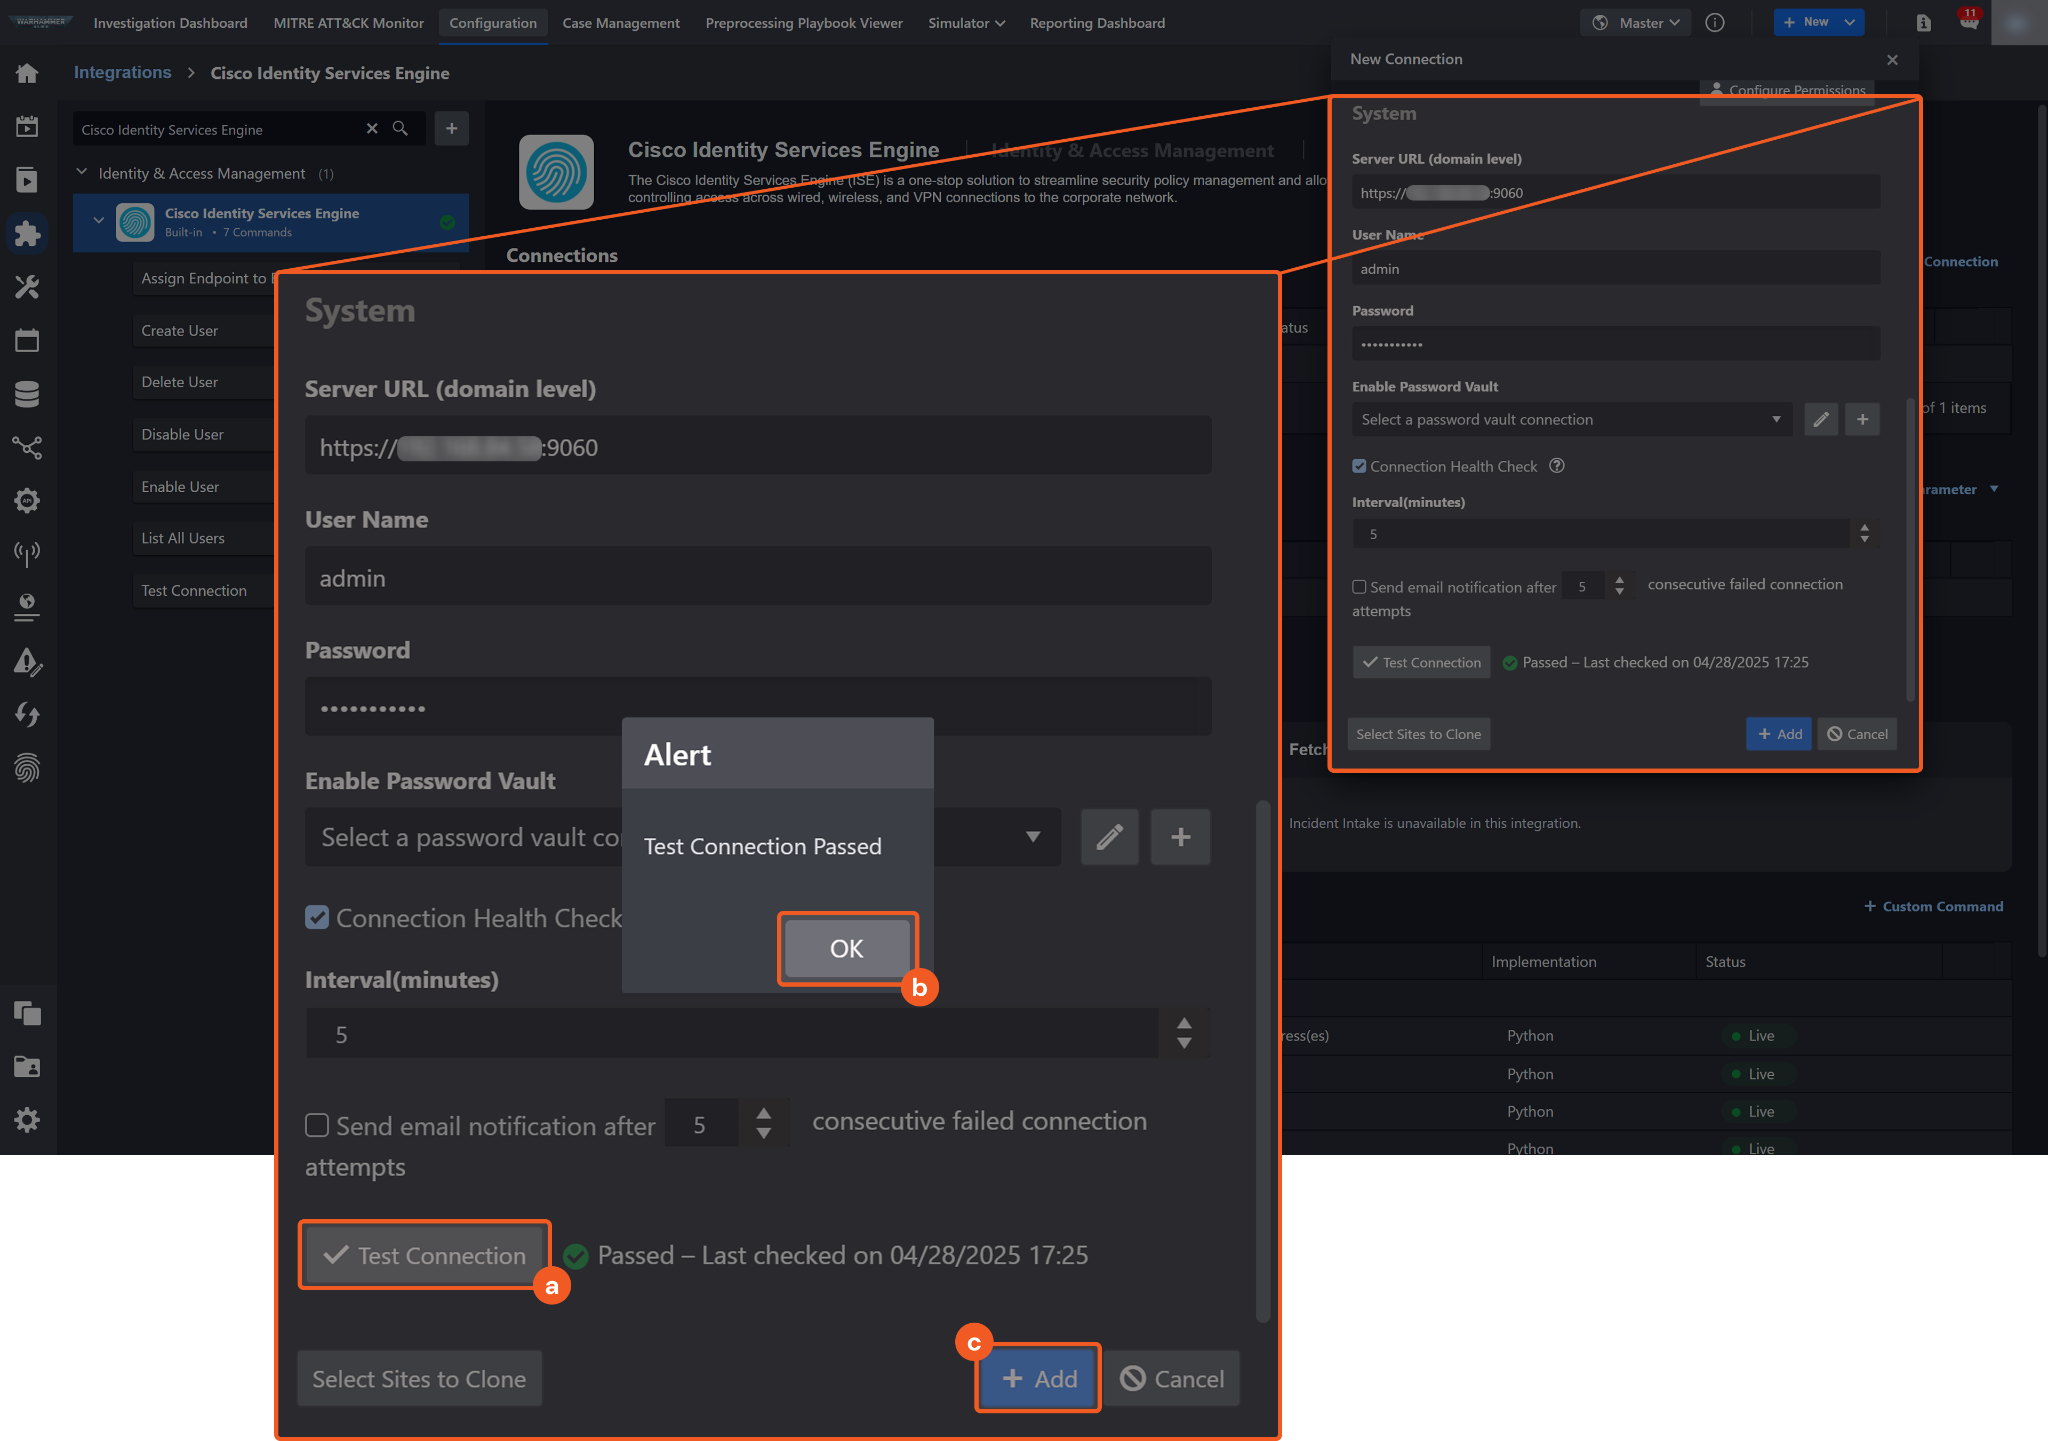Open the Integrations puzzle-piece sidebar icon

pyautogui.click(x=27, y=234)
